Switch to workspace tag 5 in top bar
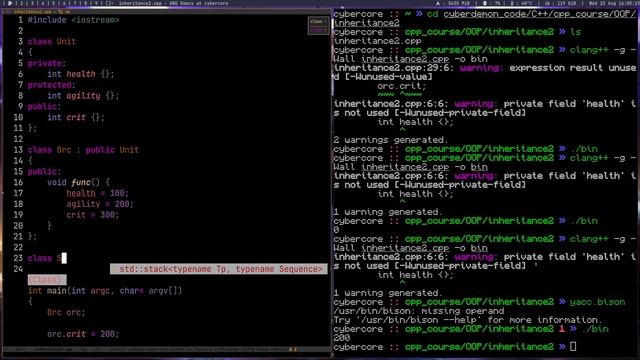 [53, 3]
